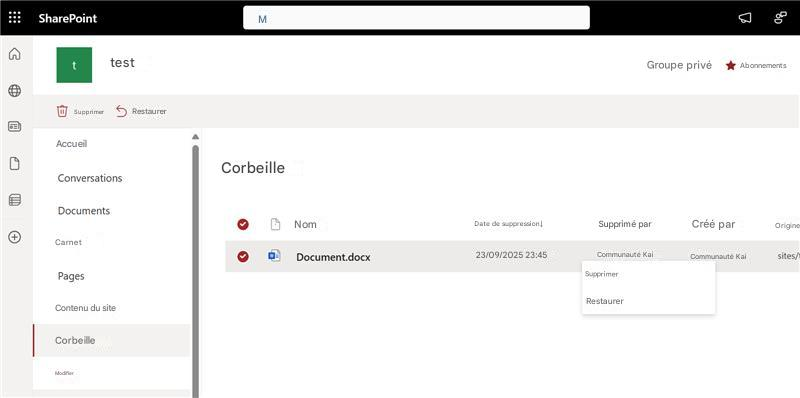Image resolution: width=800 pixels, height=398 pixels.
Task: Open My files page icon
Action: pyautogui.click(x=15, y=164)
